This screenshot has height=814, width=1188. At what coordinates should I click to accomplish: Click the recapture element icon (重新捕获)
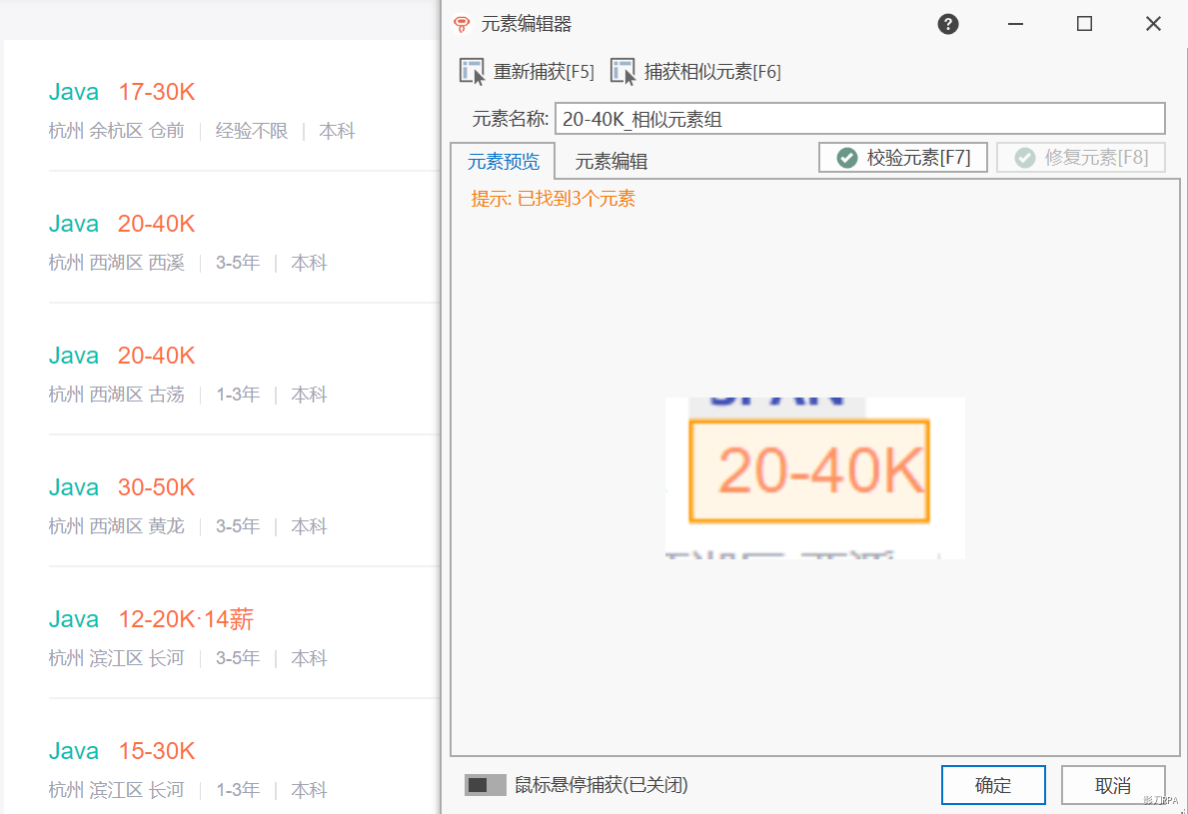pyautogui.click(x=472, y=71)
